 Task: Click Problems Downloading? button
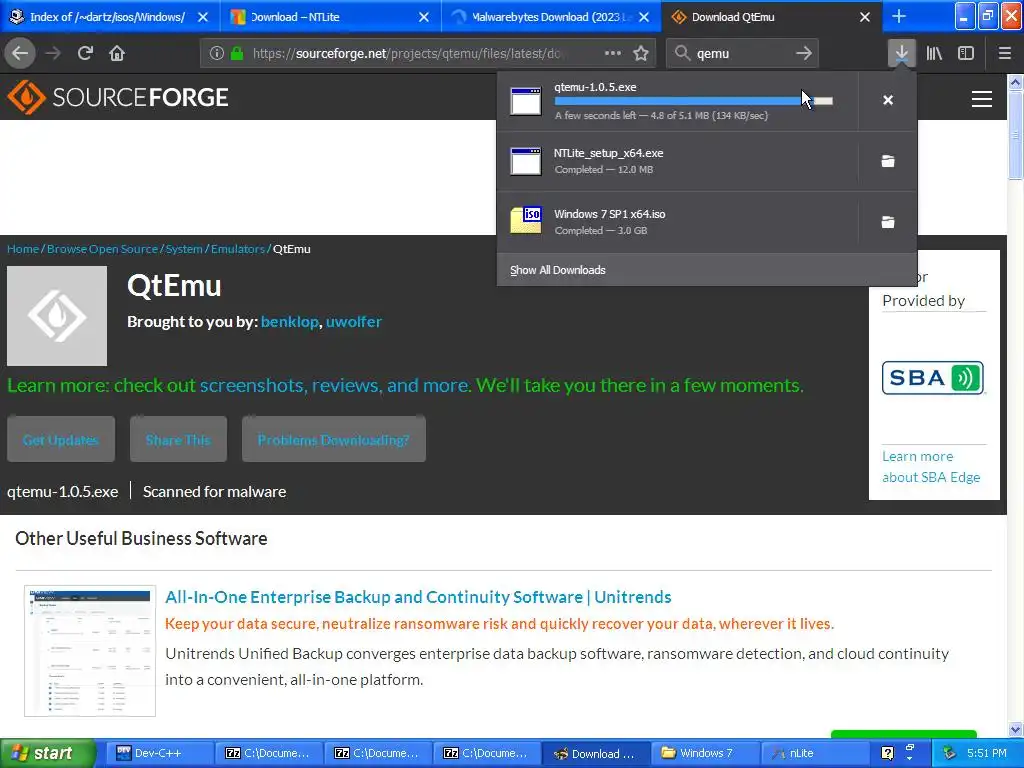(x=334, y=439)
